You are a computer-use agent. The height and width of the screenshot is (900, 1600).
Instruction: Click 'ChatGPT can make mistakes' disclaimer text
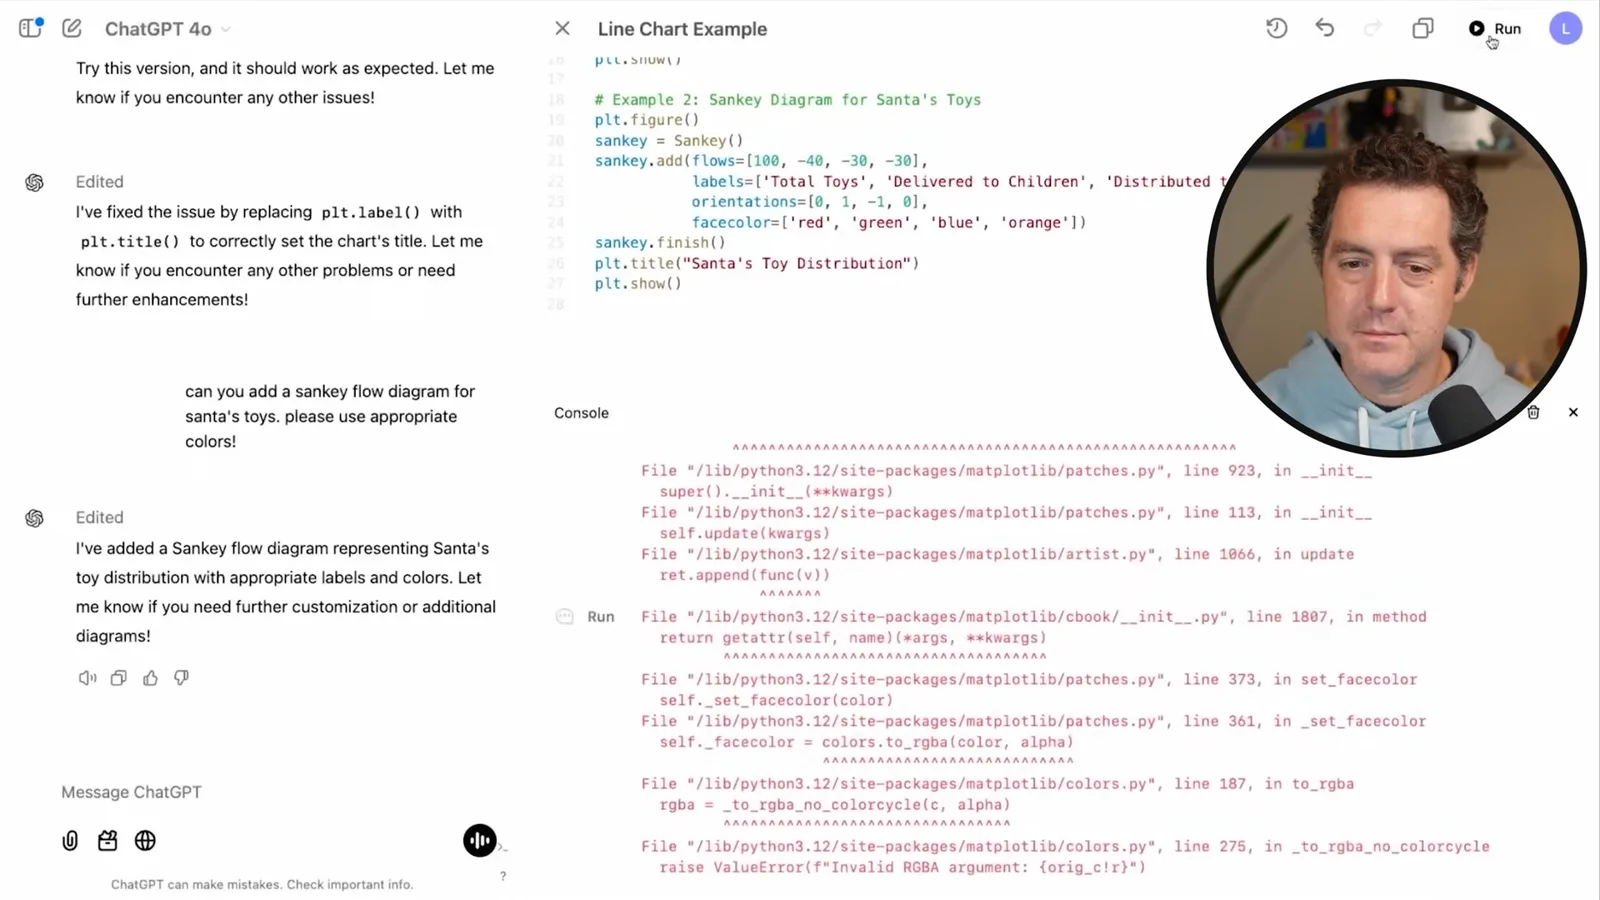pyautogui.click(x=262, y=884)
